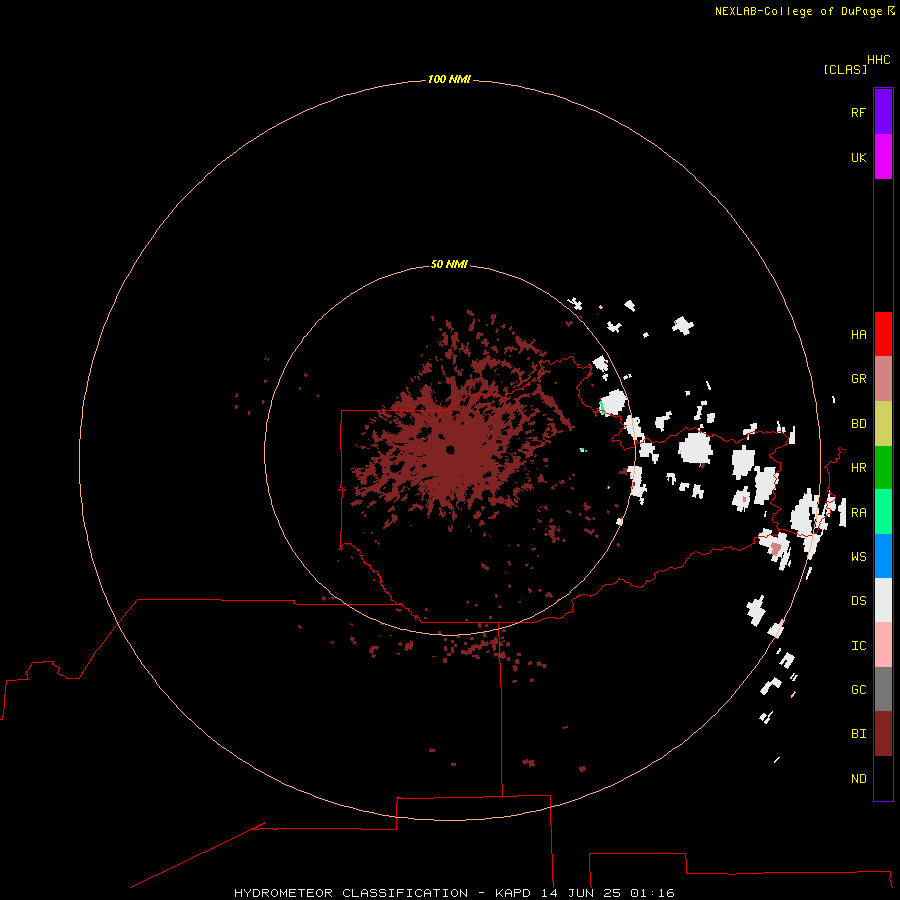Click the ND legend label
Screen dimensions: 900x900
[x=858, y=779]
